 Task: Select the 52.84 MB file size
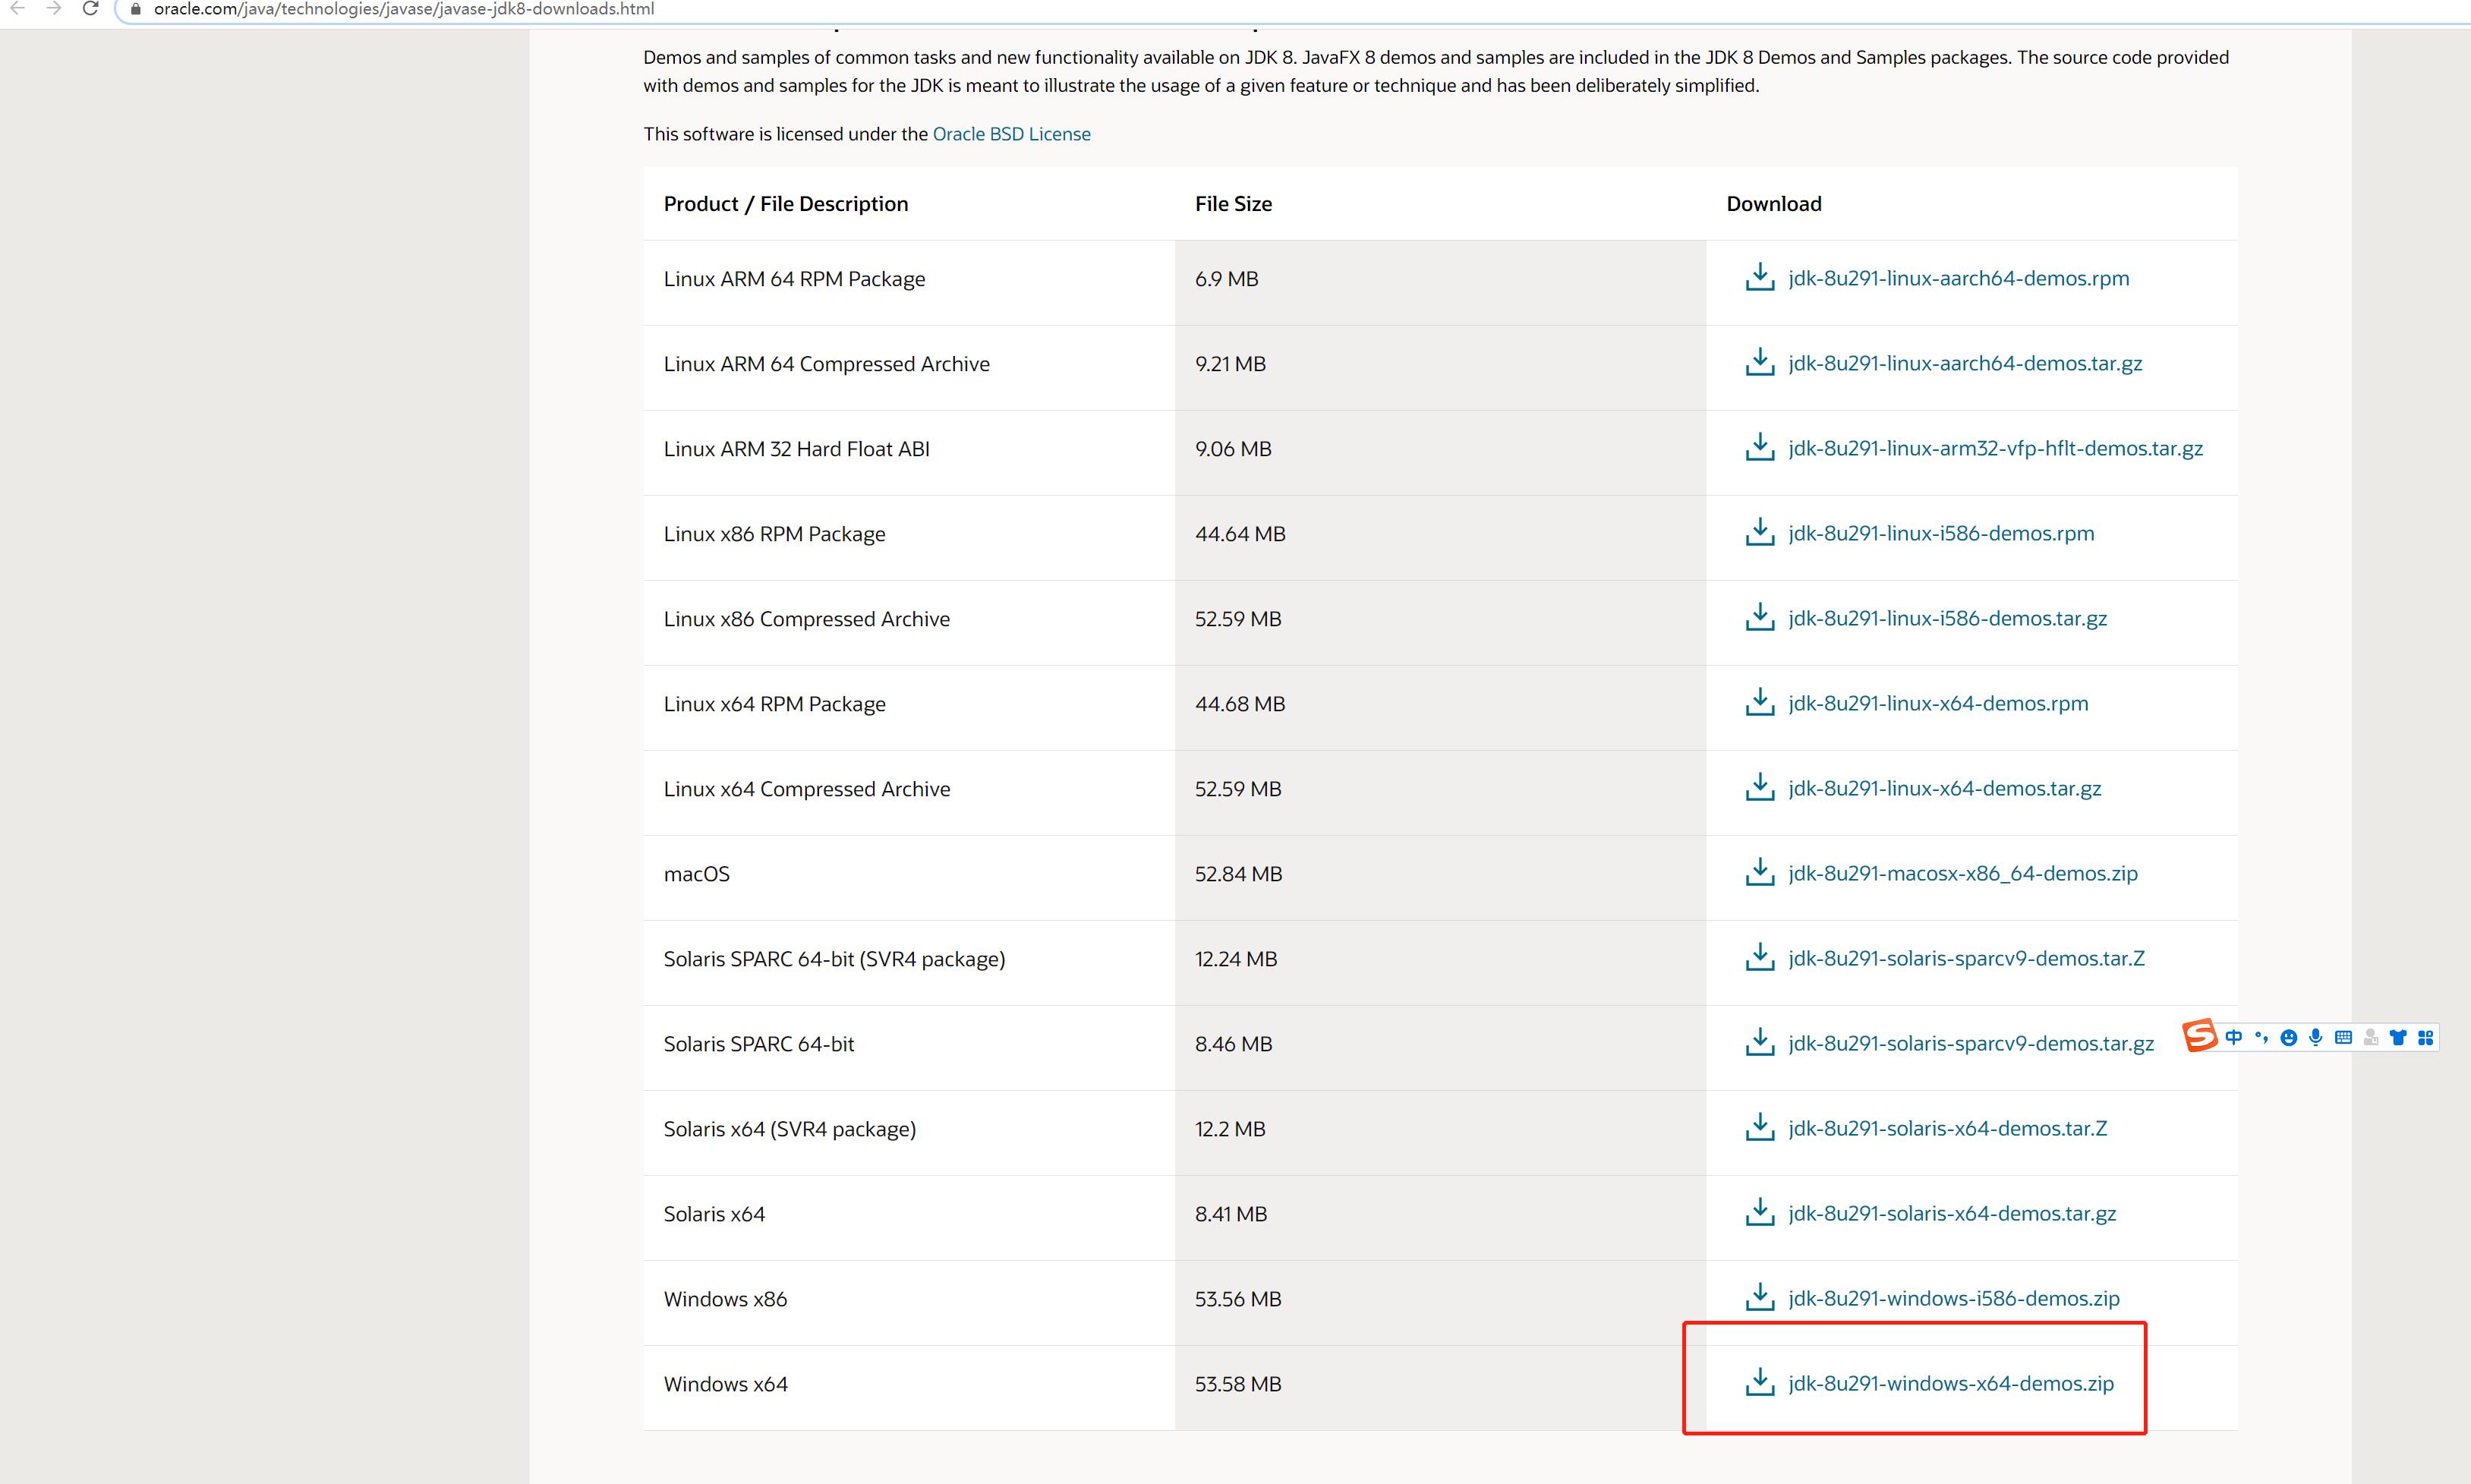click(x=1238, y=874)
